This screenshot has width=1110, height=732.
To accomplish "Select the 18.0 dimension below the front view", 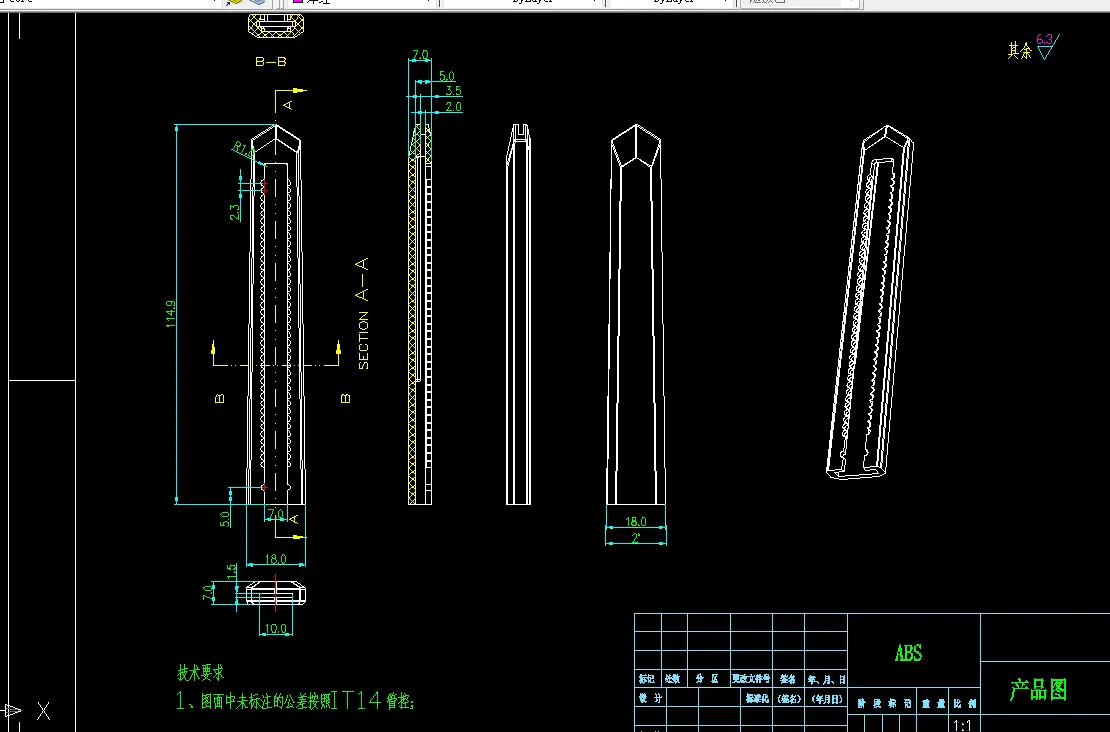I will point(275,559).
